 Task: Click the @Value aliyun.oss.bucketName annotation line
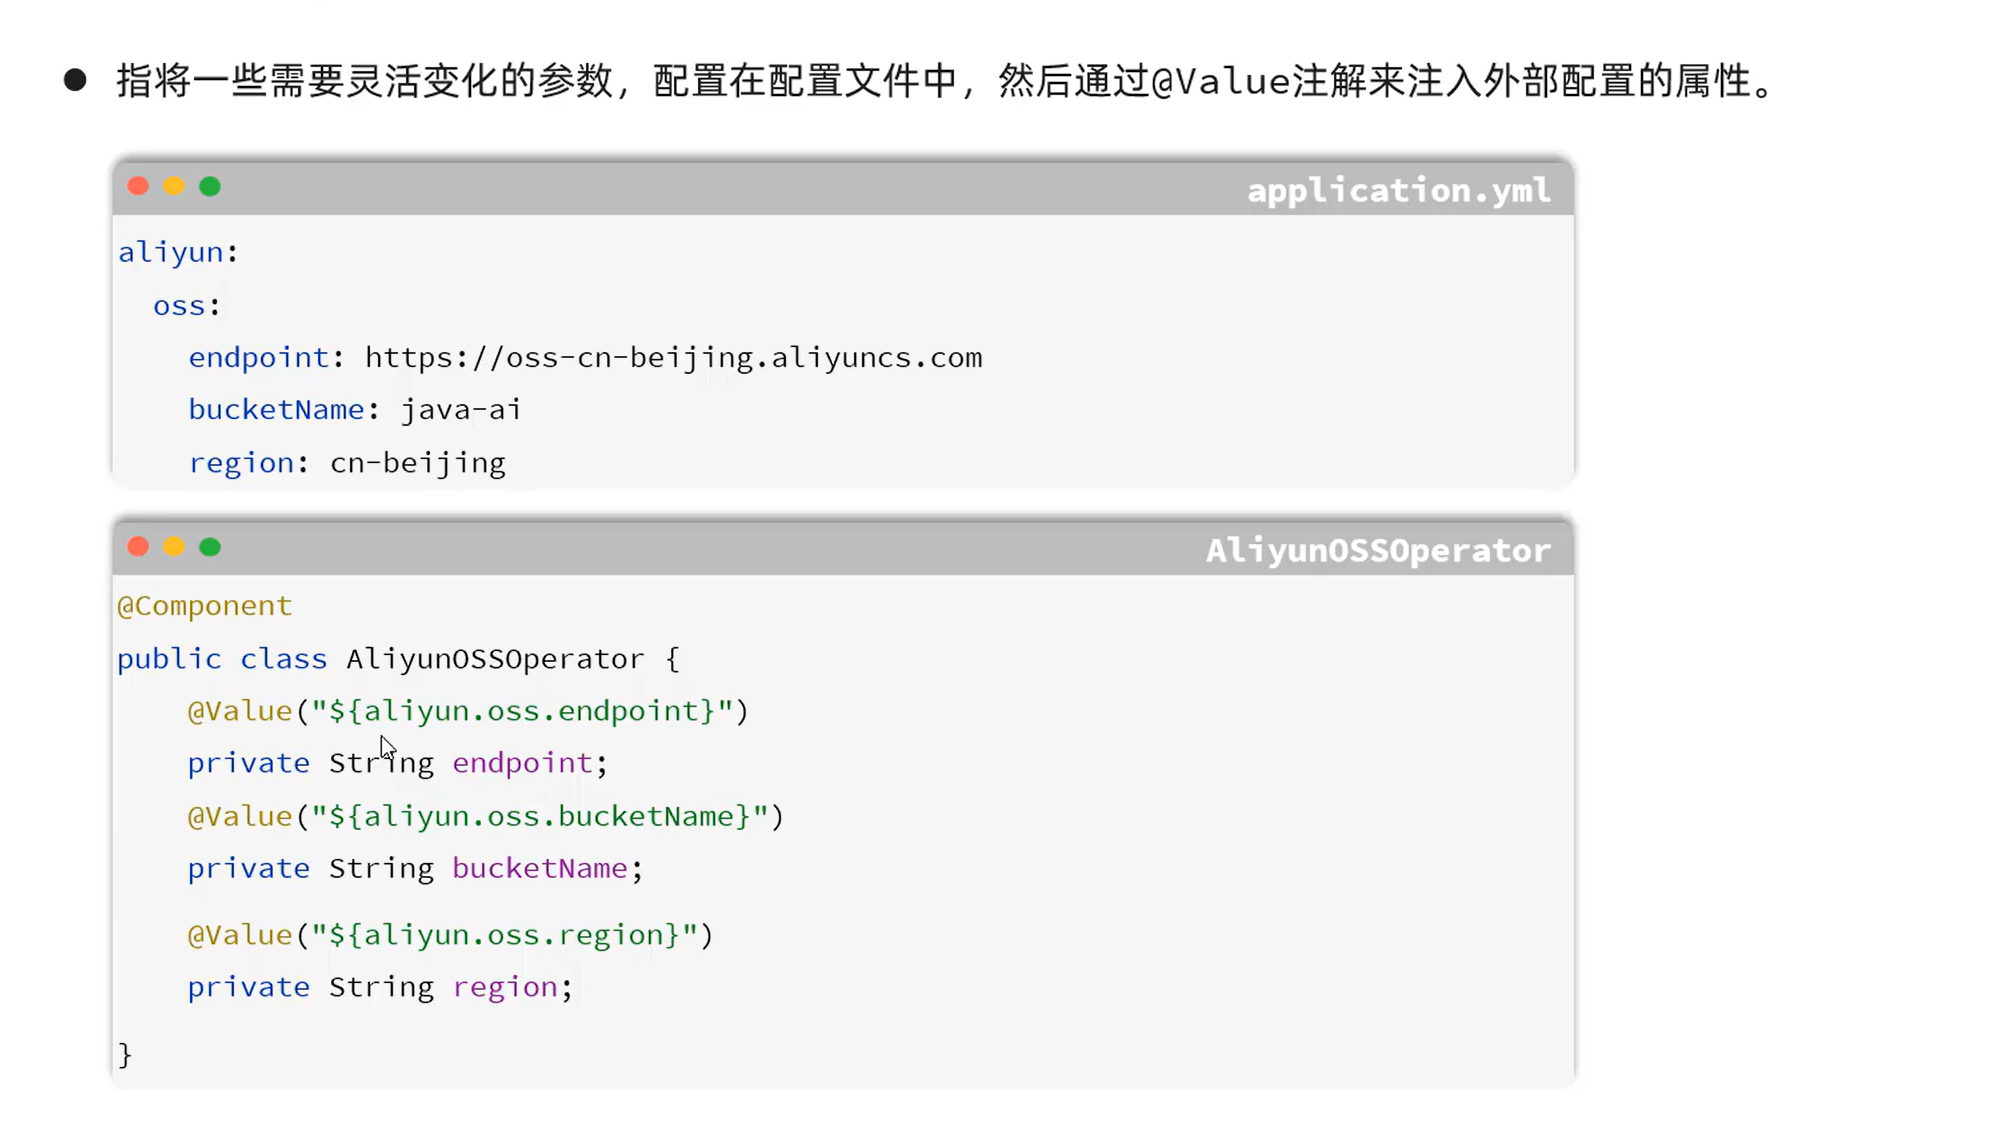tap(486, 817)
